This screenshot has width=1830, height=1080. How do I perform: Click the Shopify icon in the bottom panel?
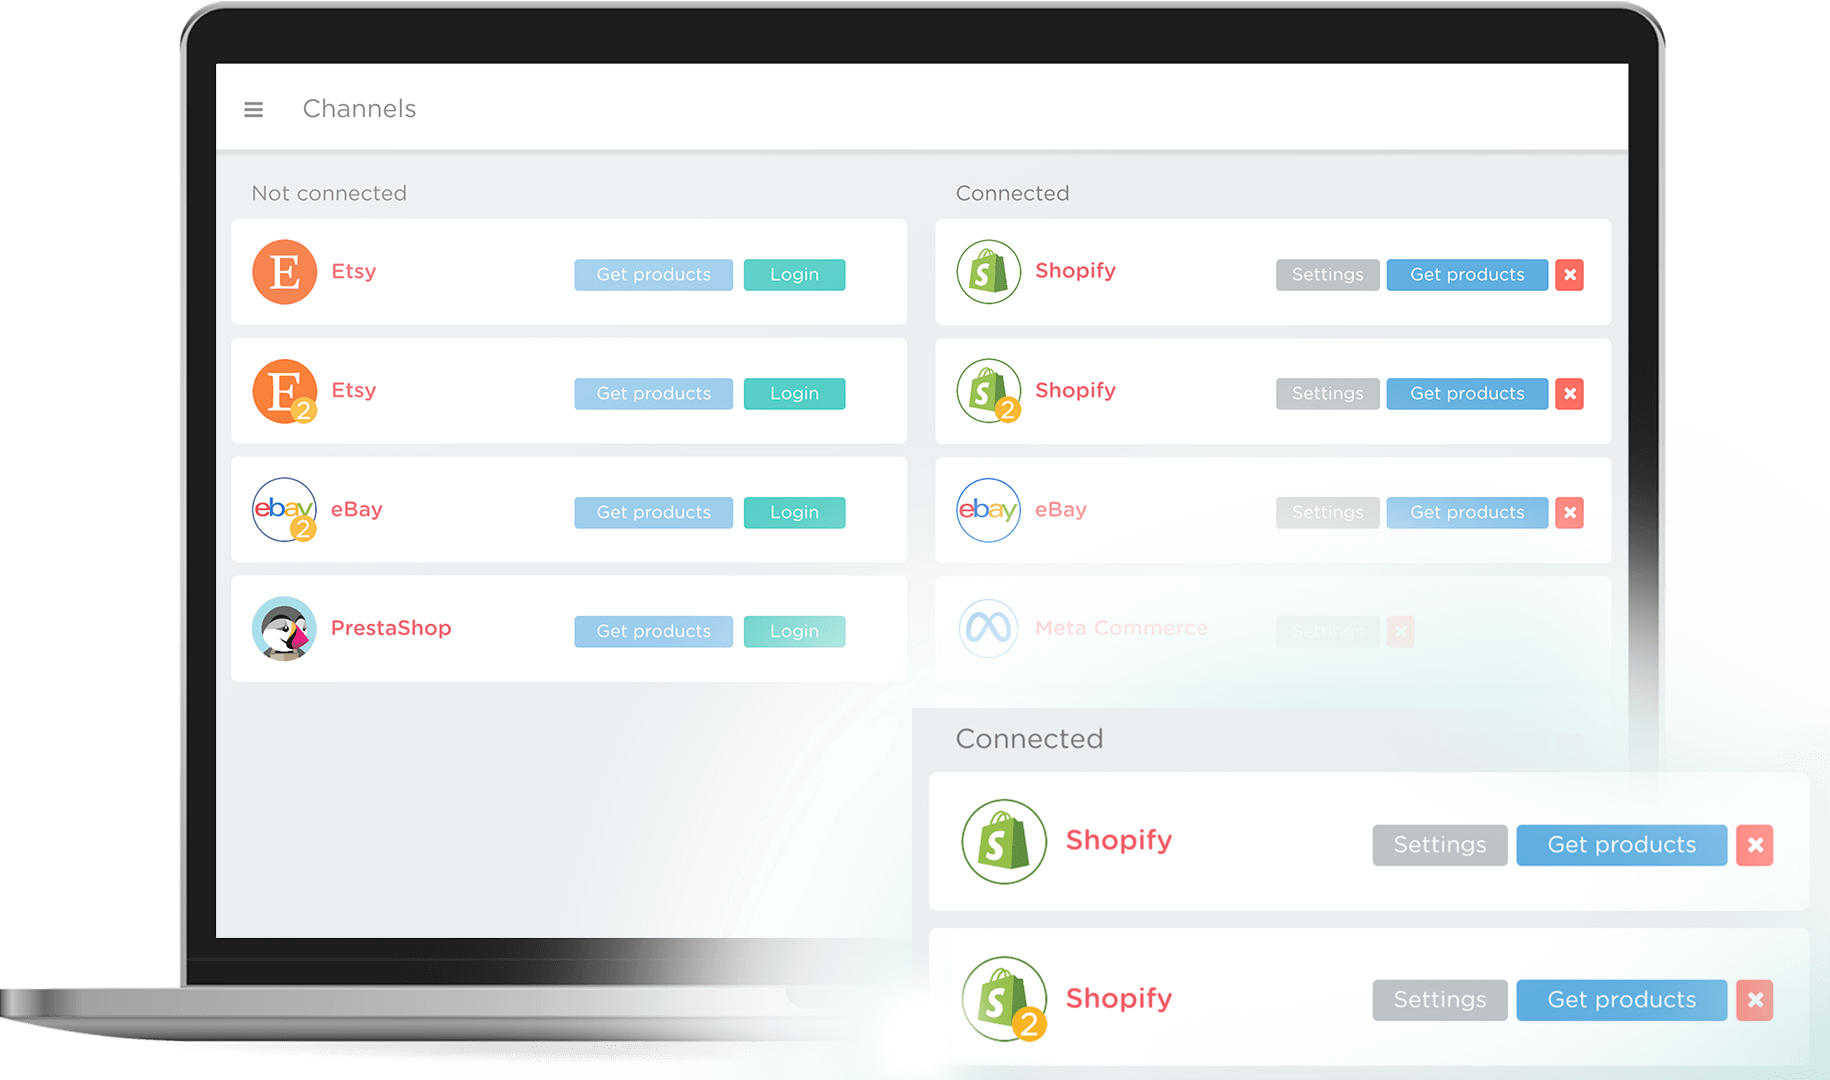[1003, 841]
